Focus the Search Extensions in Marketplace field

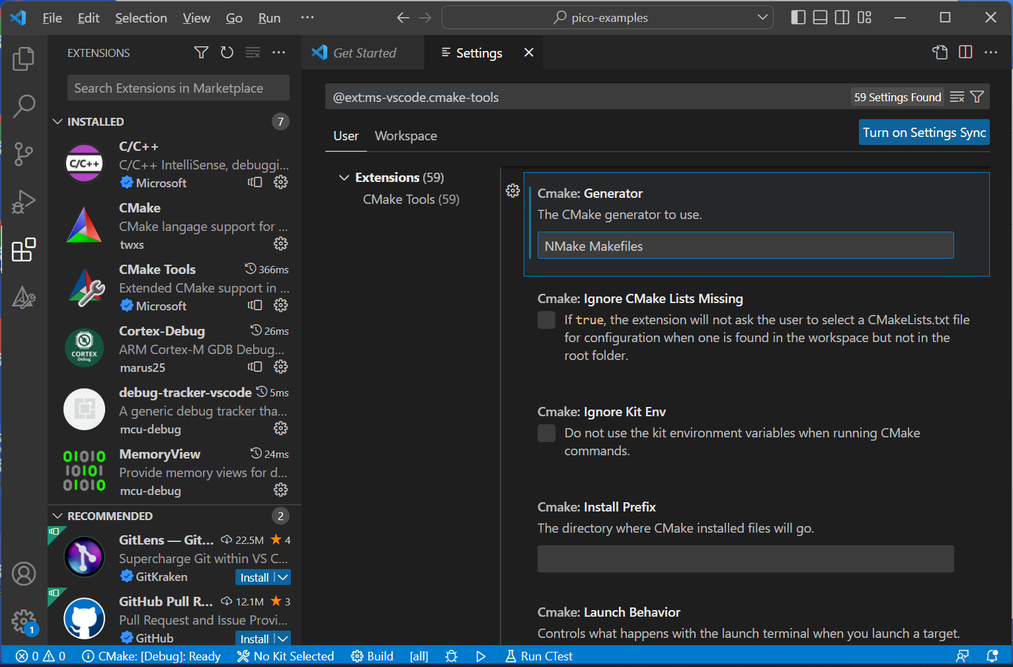pyautogui.click(x=178, y=88)
